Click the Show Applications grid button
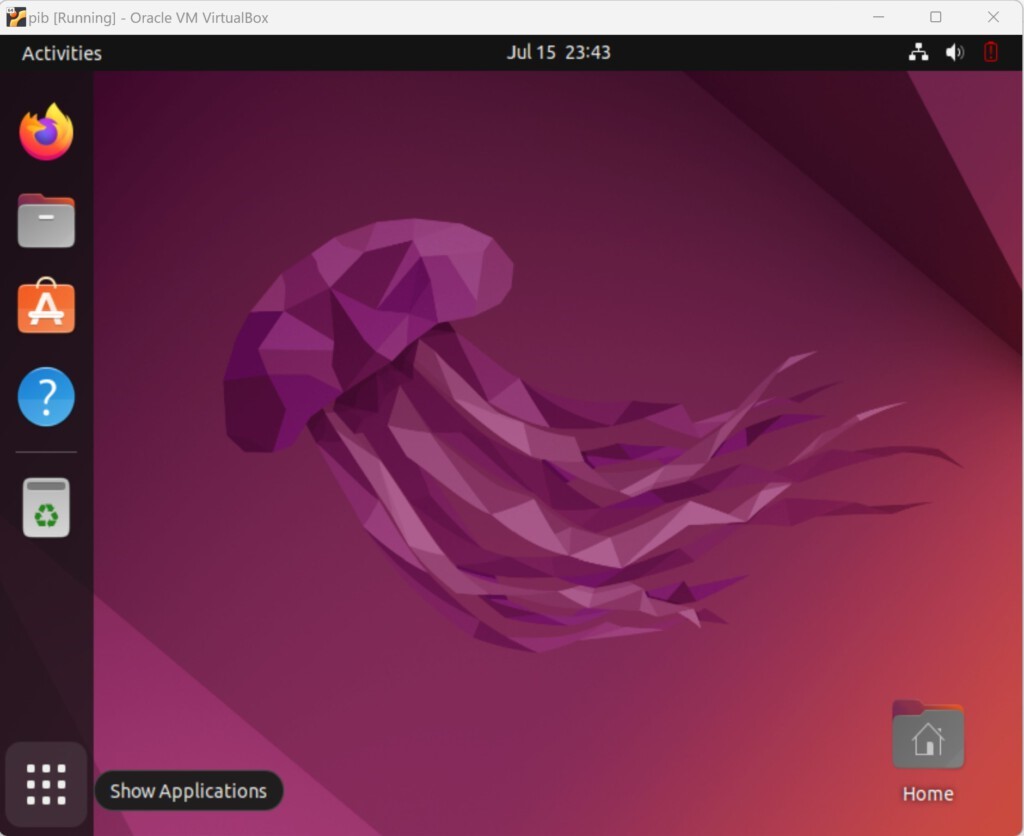 pos(46,784)
